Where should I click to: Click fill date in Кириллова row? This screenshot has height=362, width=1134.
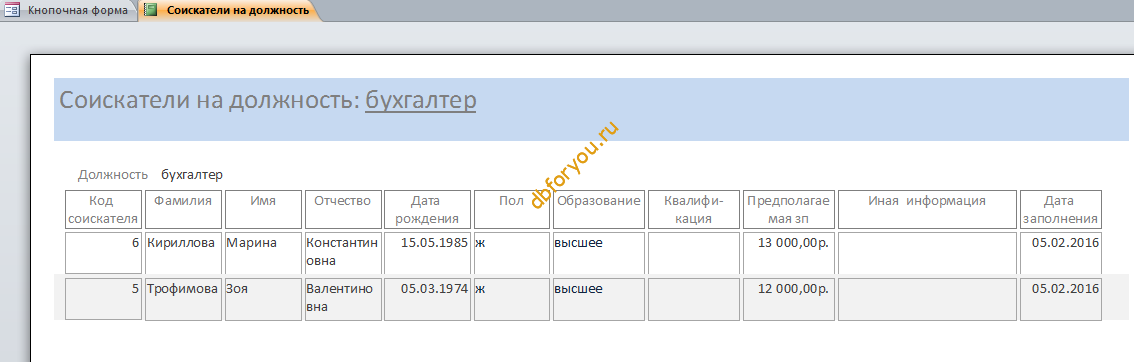[1060, 253]
